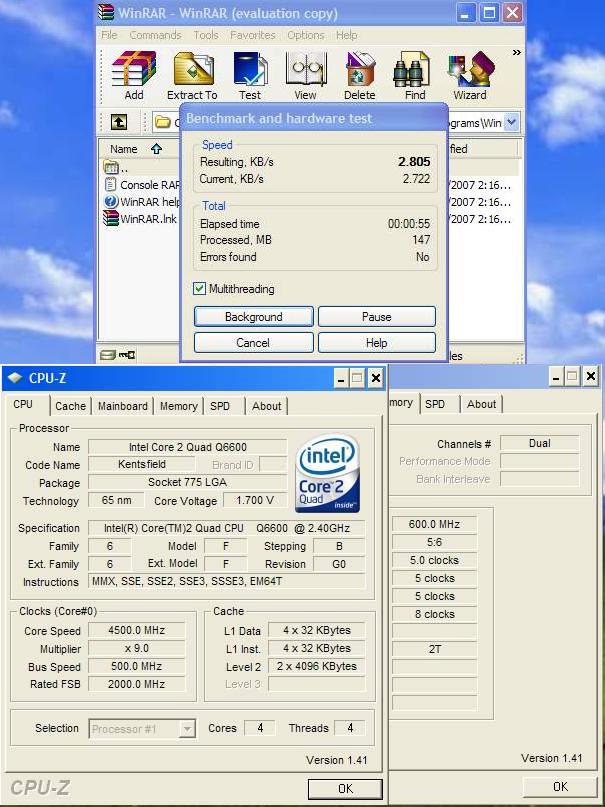Close the WinRAR window
The image size is (605, 807).
511,13
